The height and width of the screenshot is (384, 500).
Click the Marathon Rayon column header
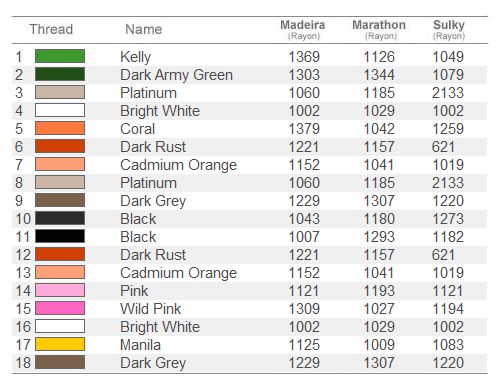coord(379,30)
